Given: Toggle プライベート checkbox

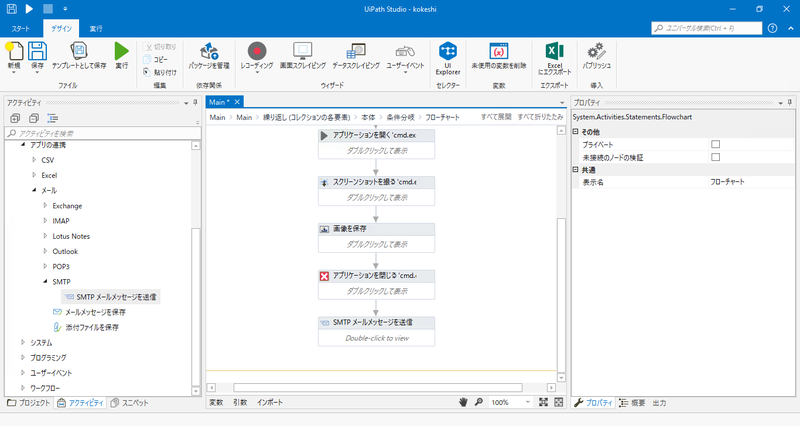Looking at the screenshot, I should click(x=715, y=144).
